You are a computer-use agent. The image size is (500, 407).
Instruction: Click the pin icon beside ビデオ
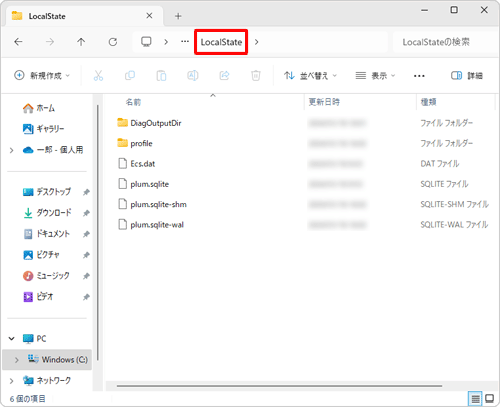(x=86, y=297)
